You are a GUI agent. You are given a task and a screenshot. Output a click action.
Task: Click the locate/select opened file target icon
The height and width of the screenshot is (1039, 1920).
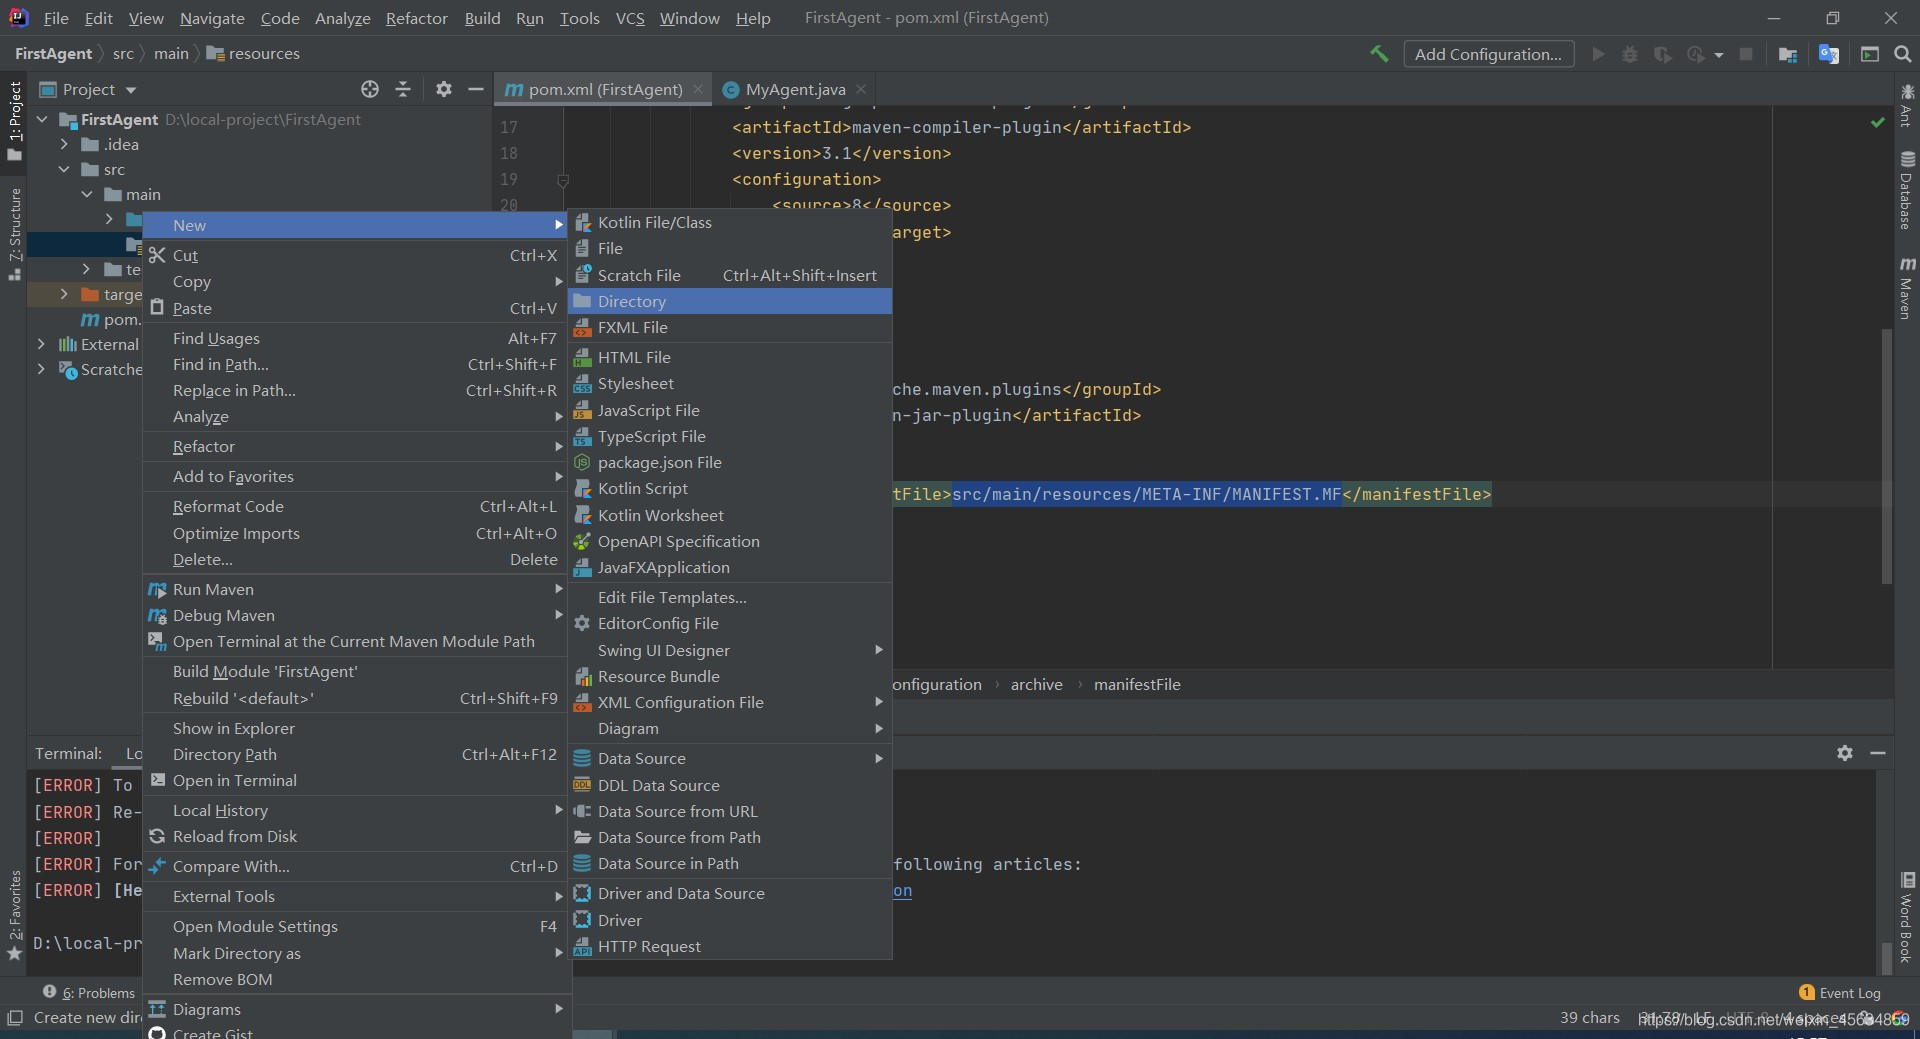pos(370,89)
